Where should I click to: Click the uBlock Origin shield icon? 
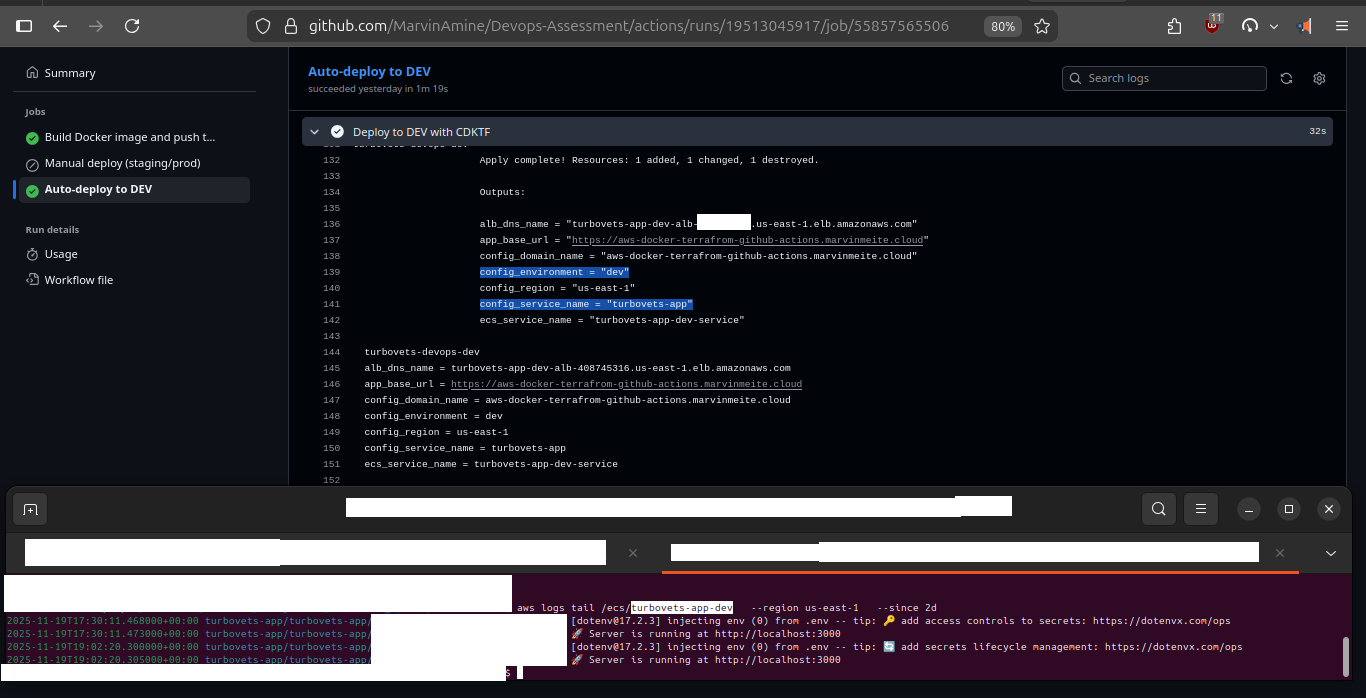point(1212,26)
